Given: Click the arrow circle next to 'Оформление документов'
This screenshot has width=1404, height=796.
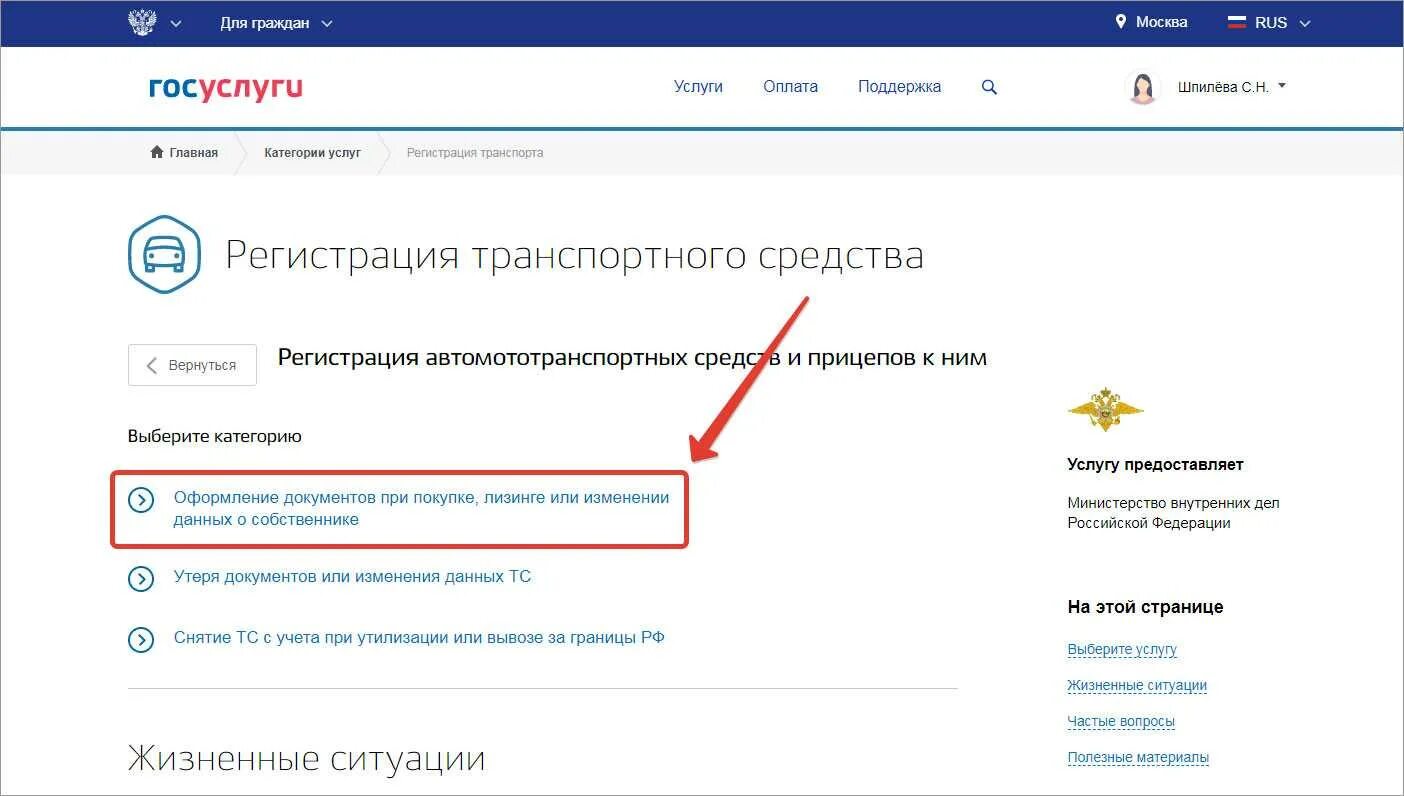Looking at the screenshot, I should pyautogui.click(x=141, y=499).
